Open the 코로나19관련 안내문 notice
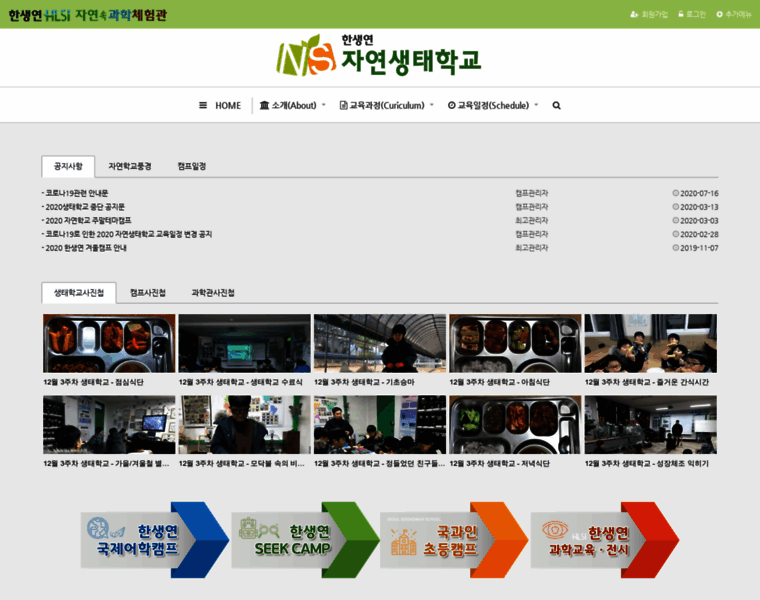Screen dimensions: 760x600 point(77,193)
